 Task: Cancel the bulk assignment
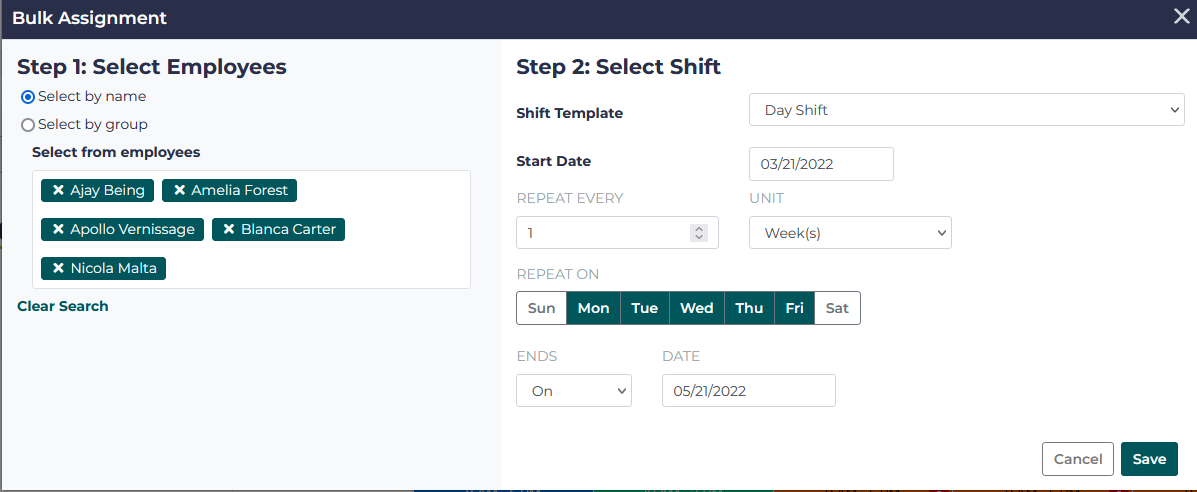pyautogui.click(x=1077, y=459)
